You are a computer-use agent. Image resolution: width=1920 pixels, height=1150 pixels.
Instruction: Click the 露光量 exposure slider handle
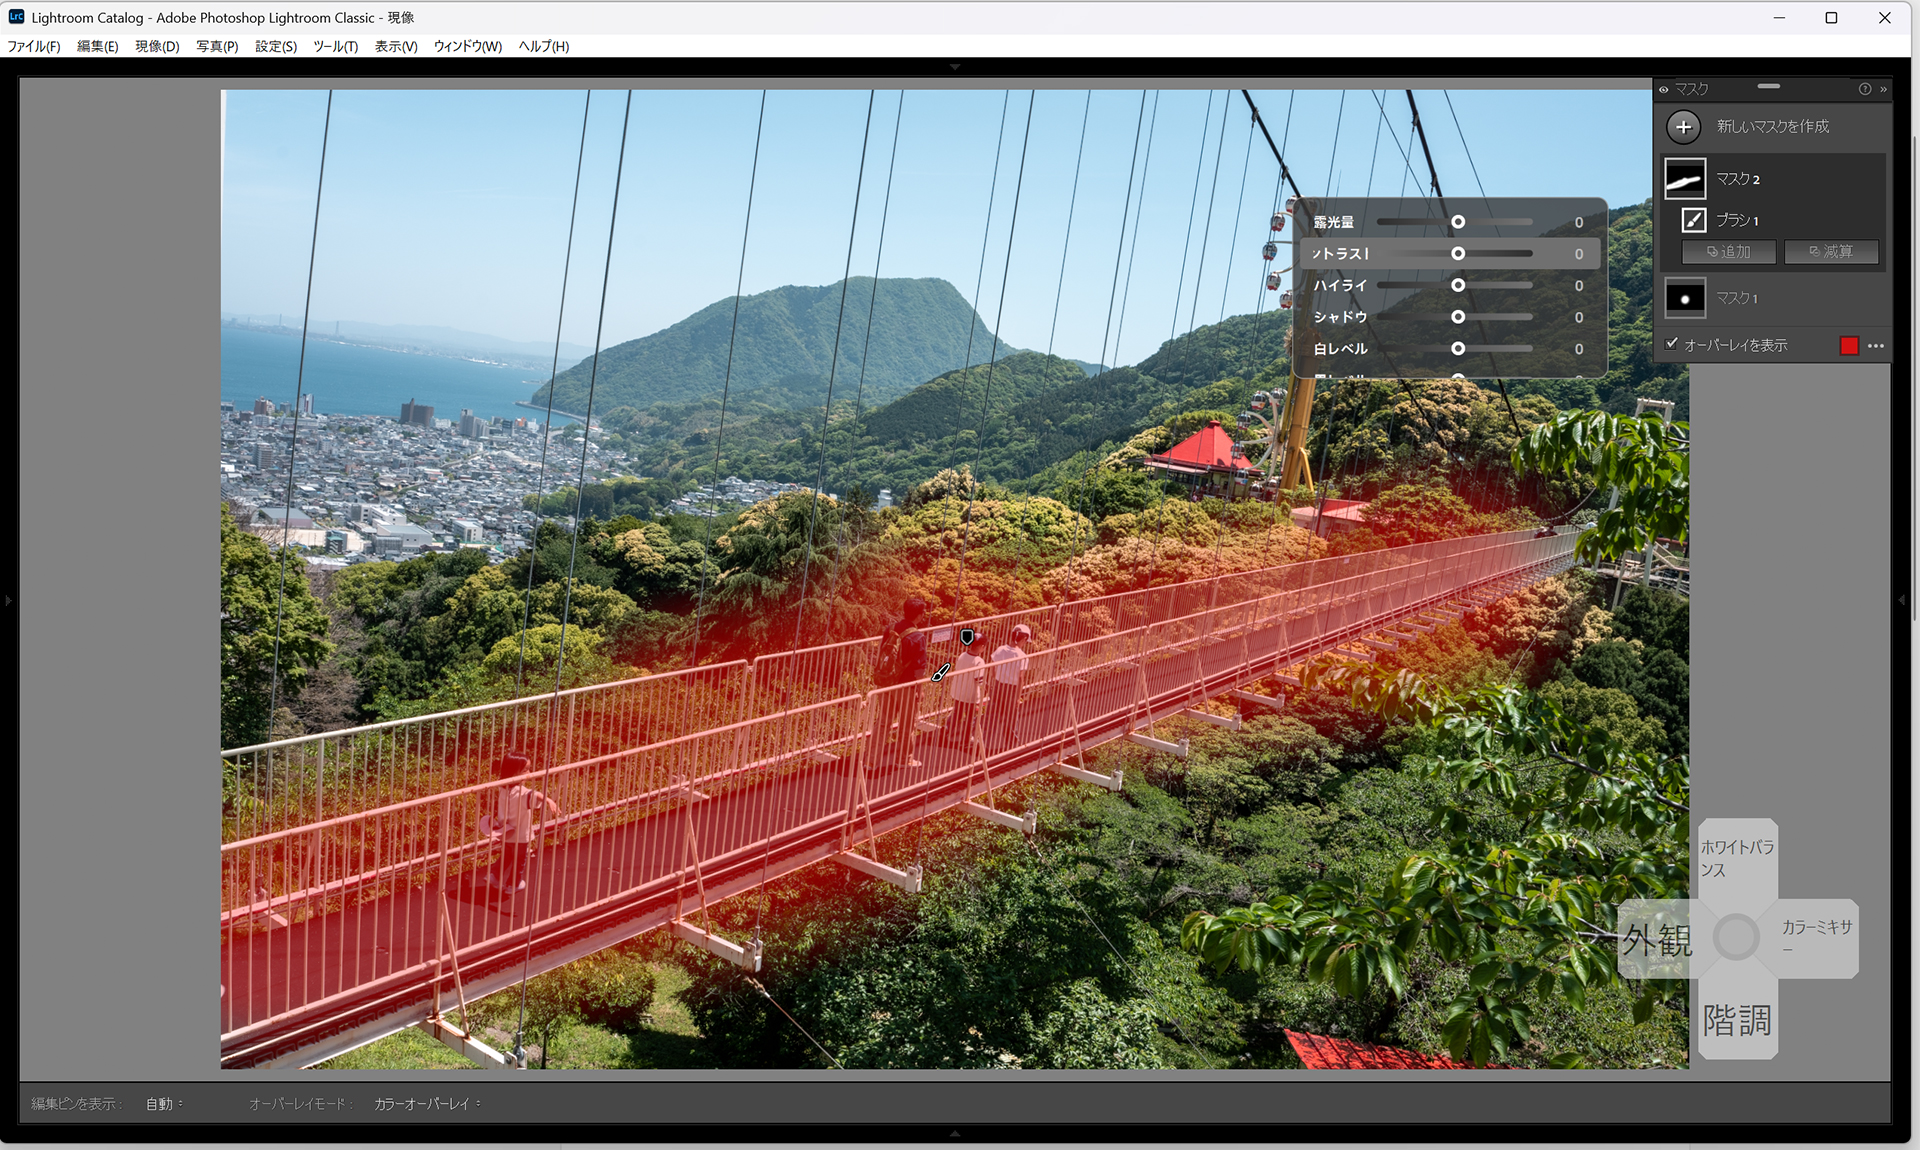tap(1458, 222)
